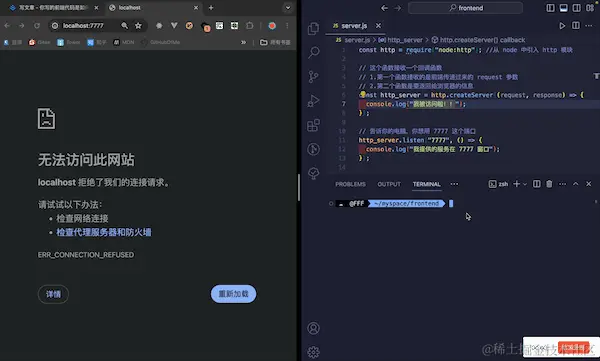Image resolution: width=600 pixels, height=361 pixels.
Task: Toggle the primary side bar layout icon
Action: 550,8
